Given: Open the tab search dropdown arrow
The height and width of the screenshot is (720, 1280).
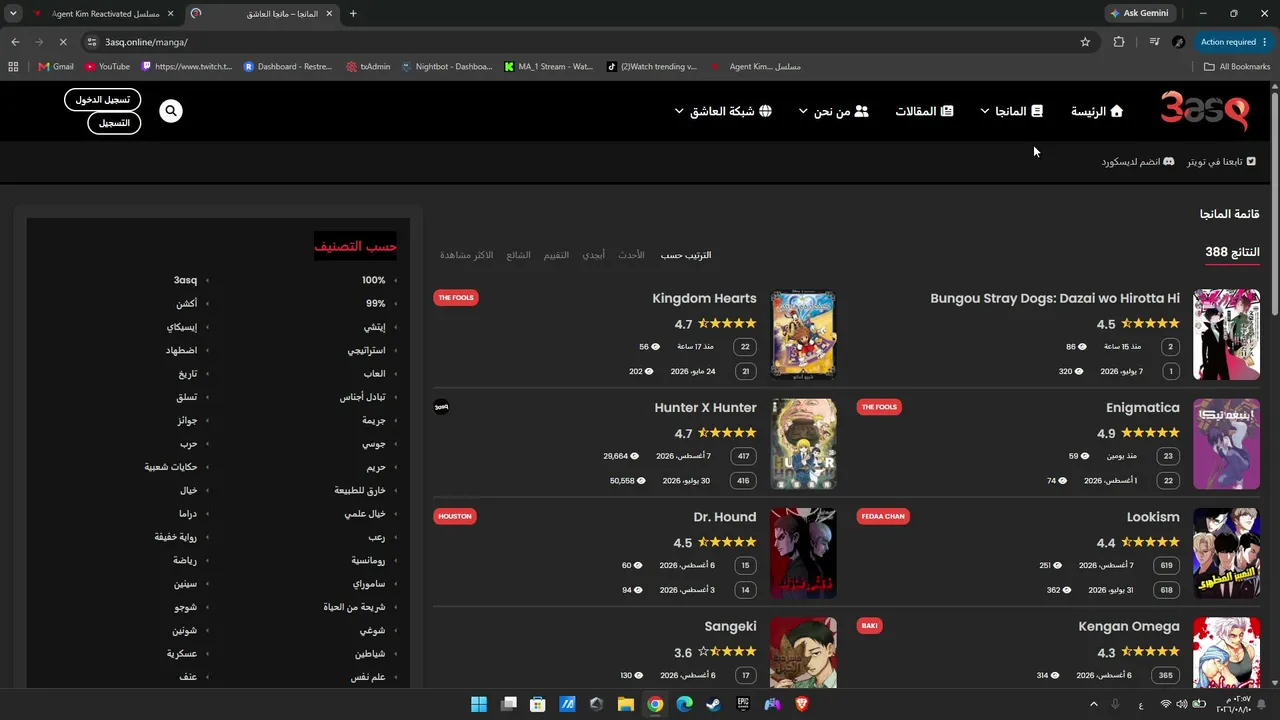Looking at the screenshot, I should pos(13,13).
